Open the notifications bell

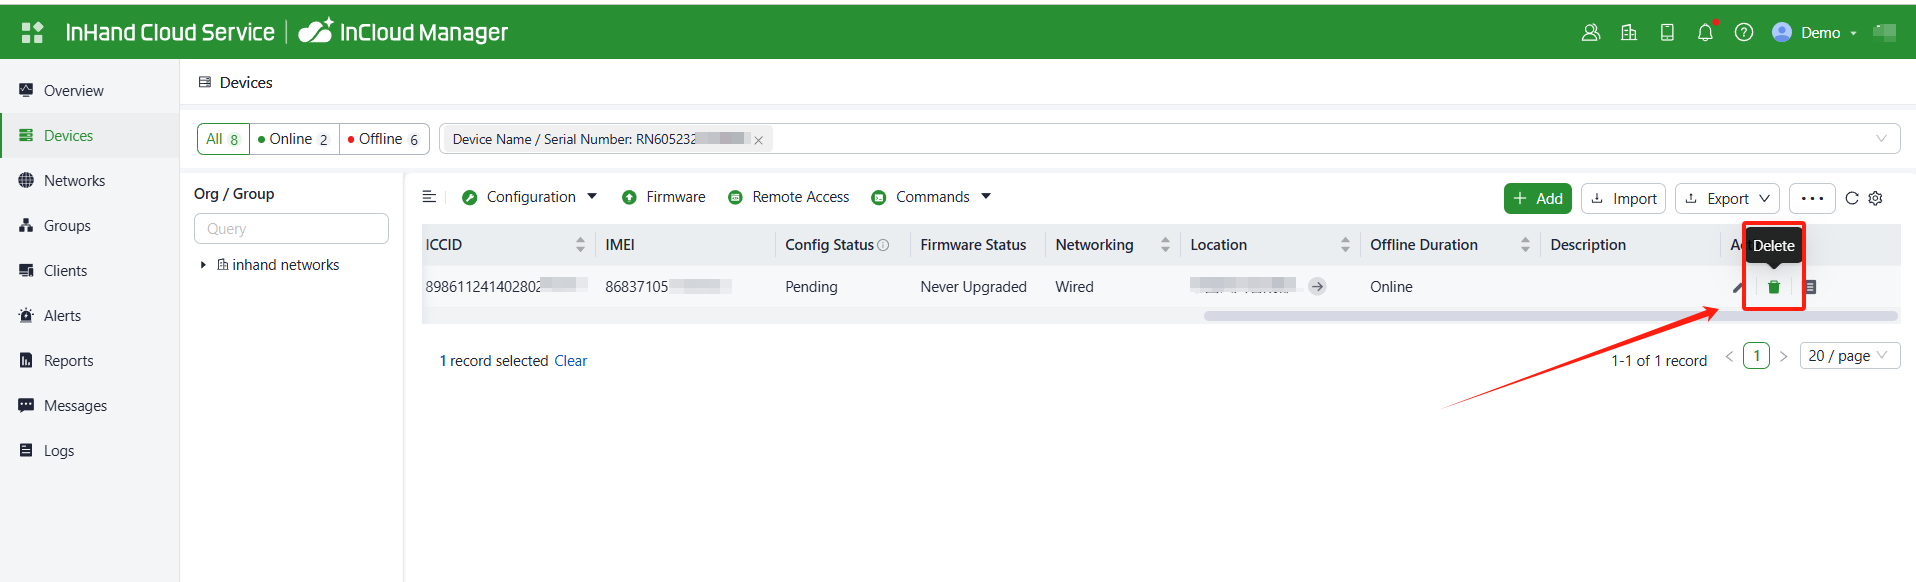tap(1705, 32)
